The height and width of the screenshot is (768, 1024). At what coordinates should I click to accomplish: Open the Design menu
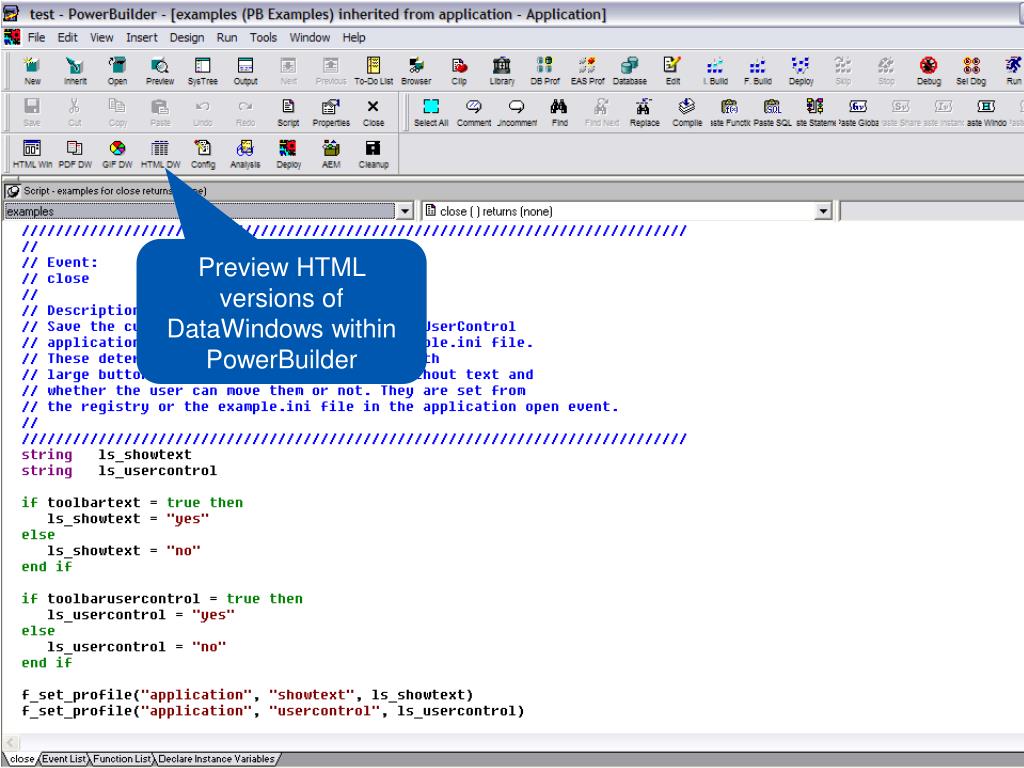click(x=187, y=38)
